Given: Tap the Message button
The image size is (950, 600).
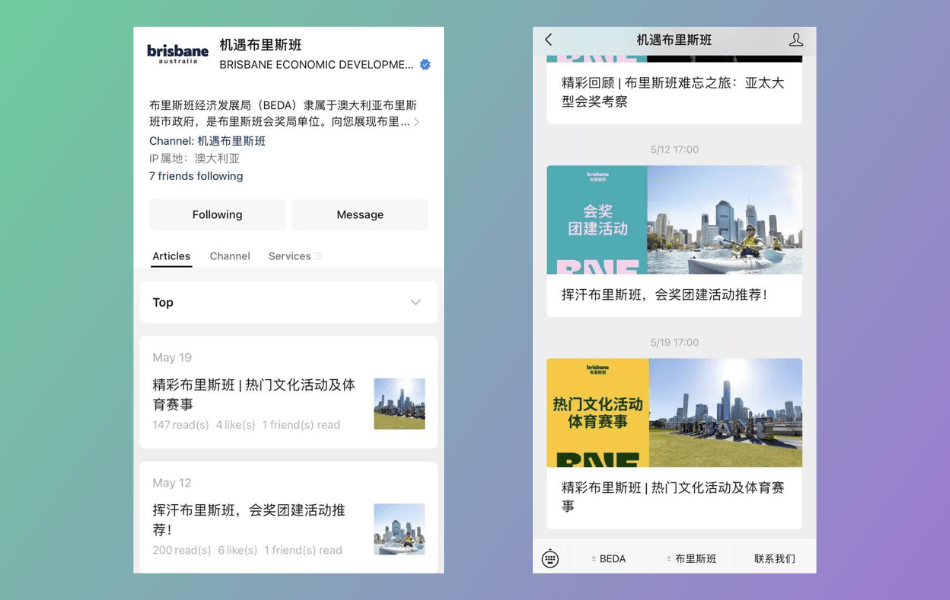Looking at the screenshot, I should click(360, 215).
